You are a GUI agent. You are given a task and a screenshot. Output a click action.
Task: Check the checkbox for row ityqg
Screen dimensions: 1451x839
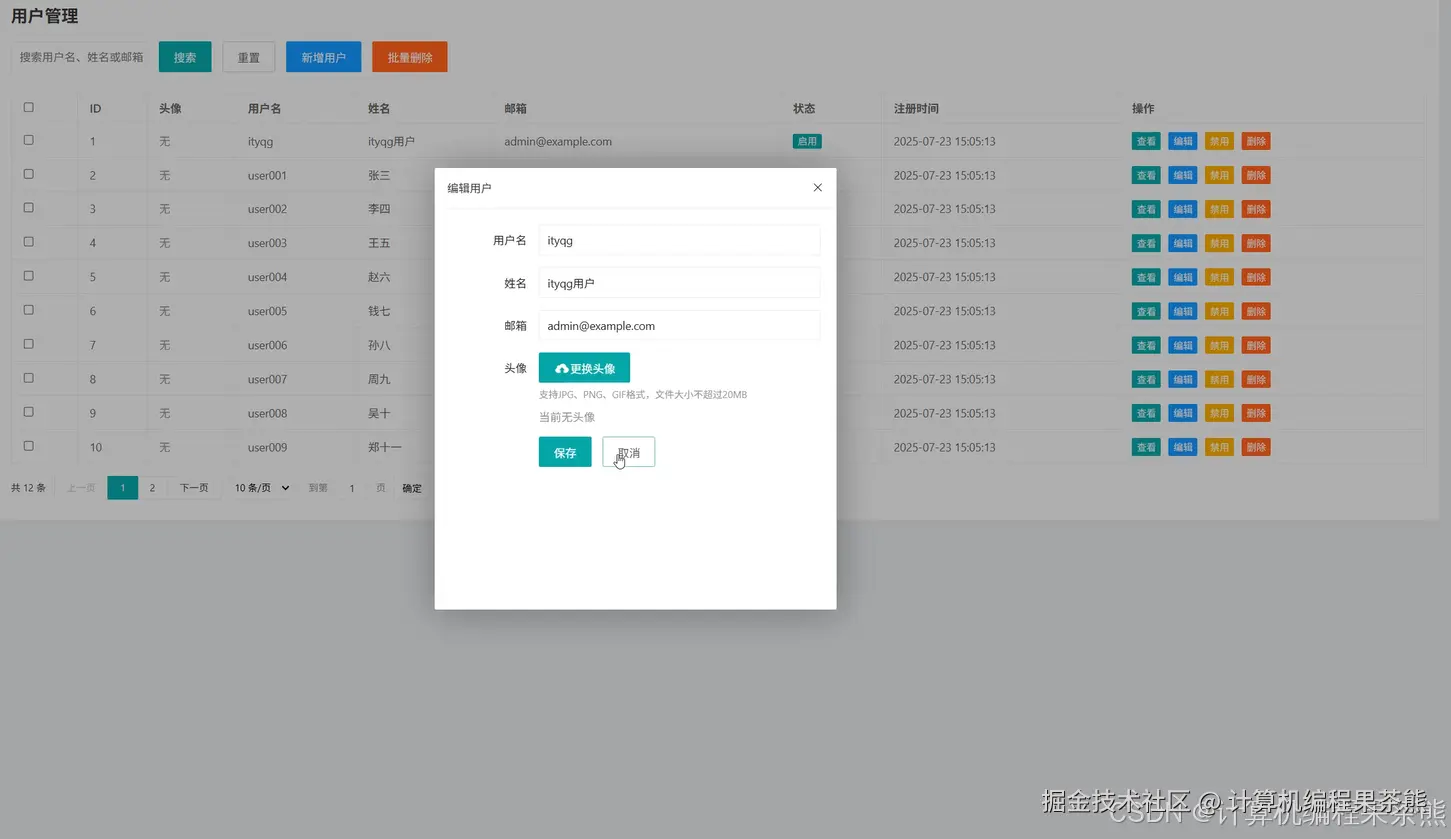tap(29, 140)
